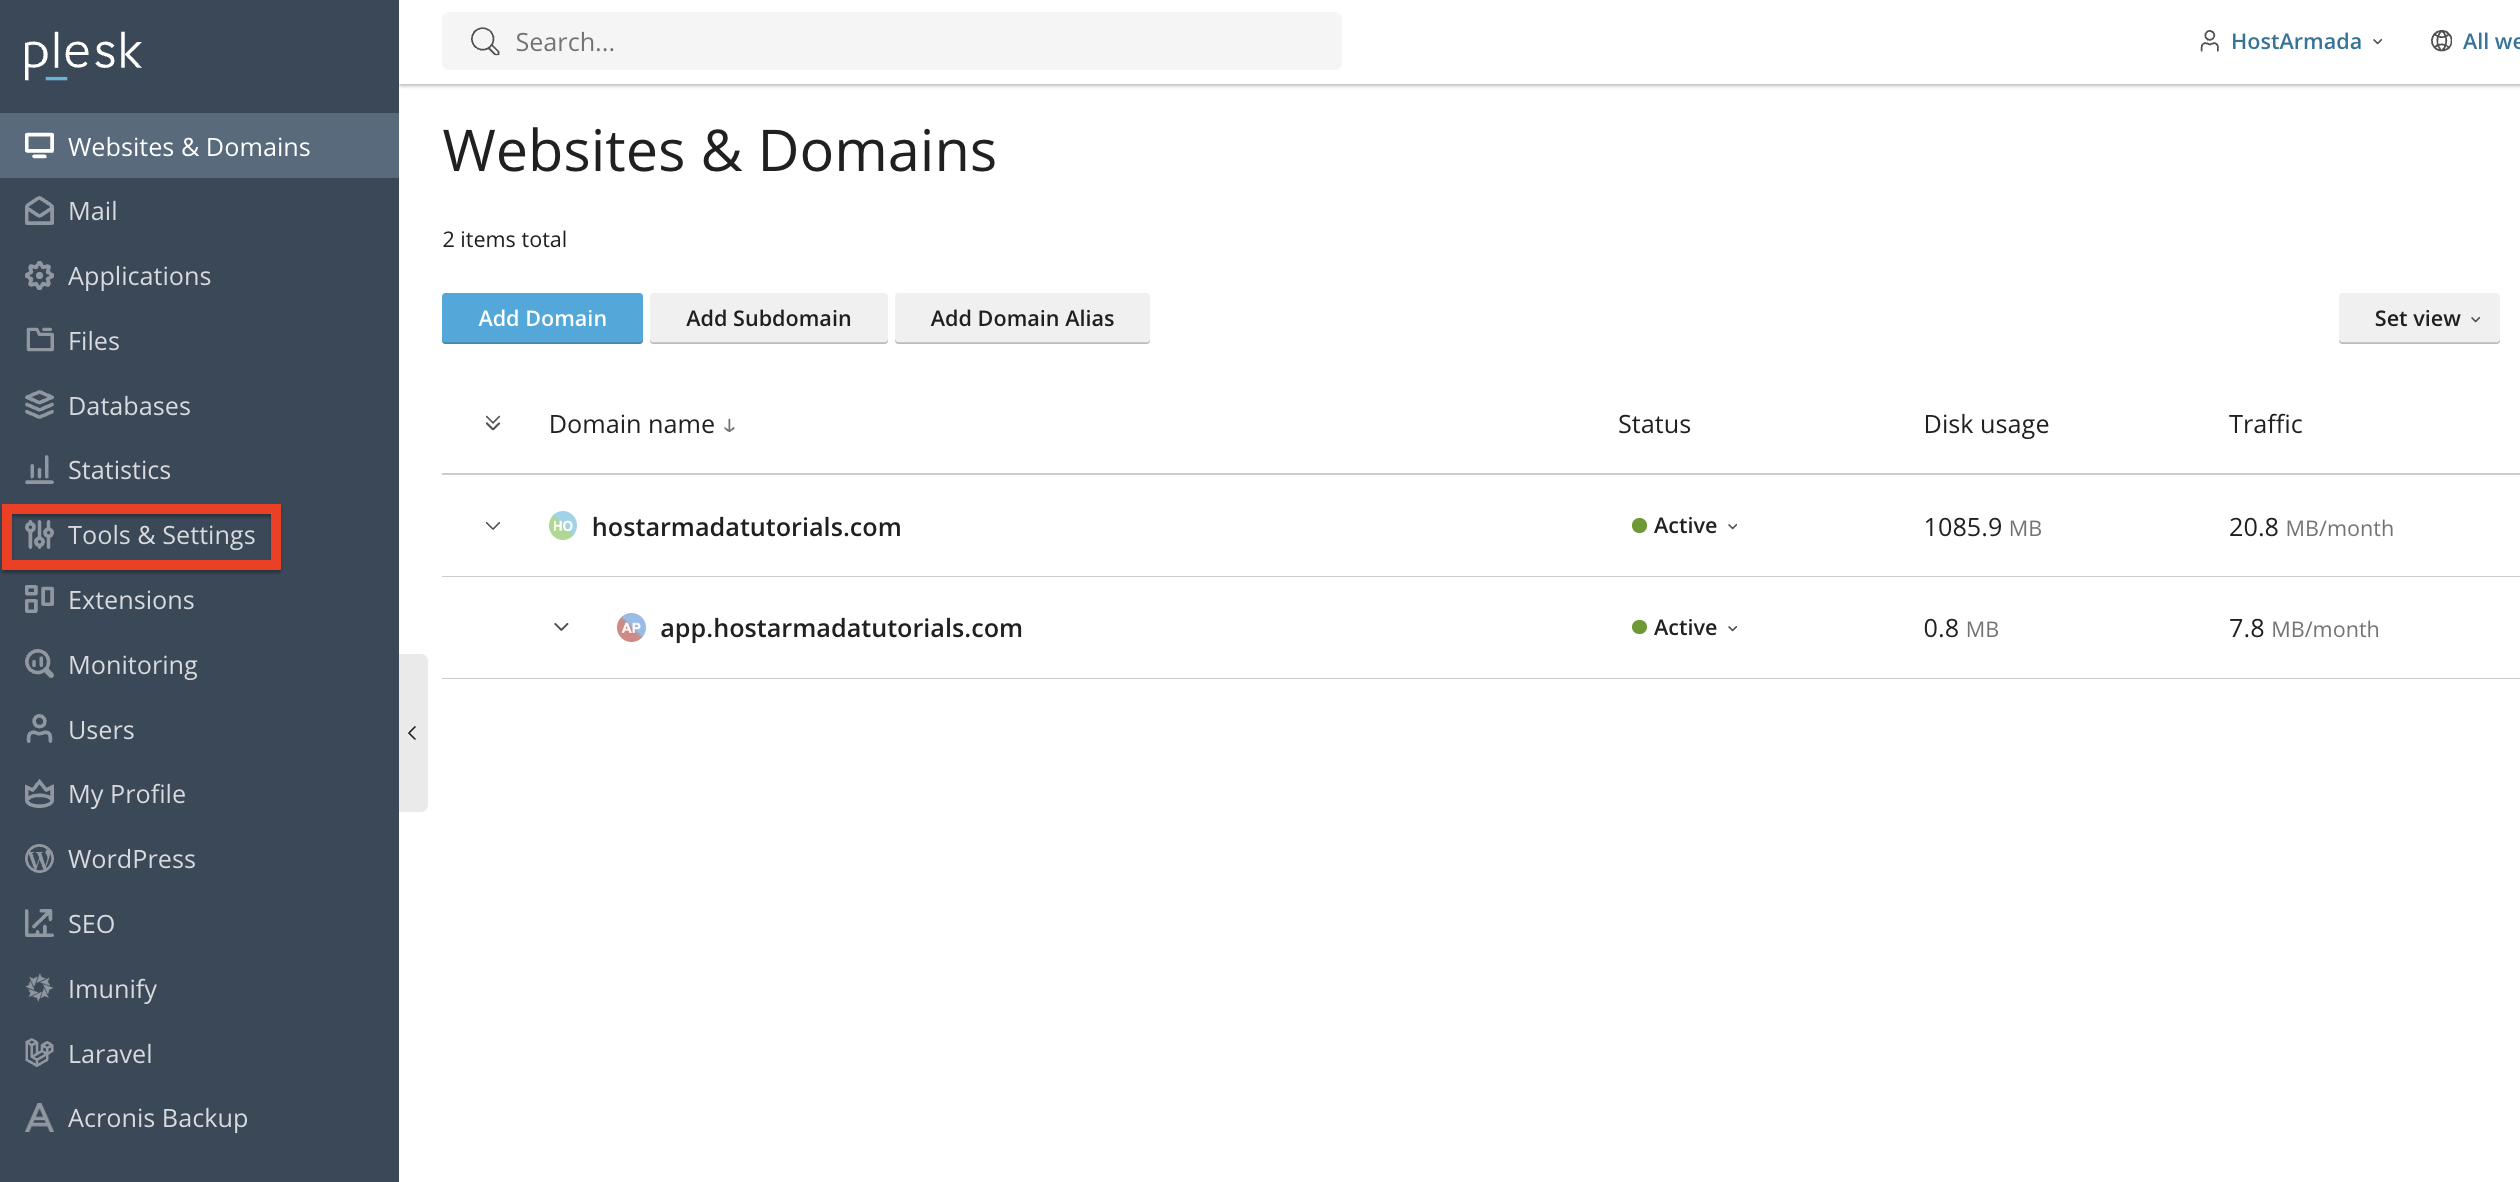Click the 1085.9 MB disk usage value

1982,527
